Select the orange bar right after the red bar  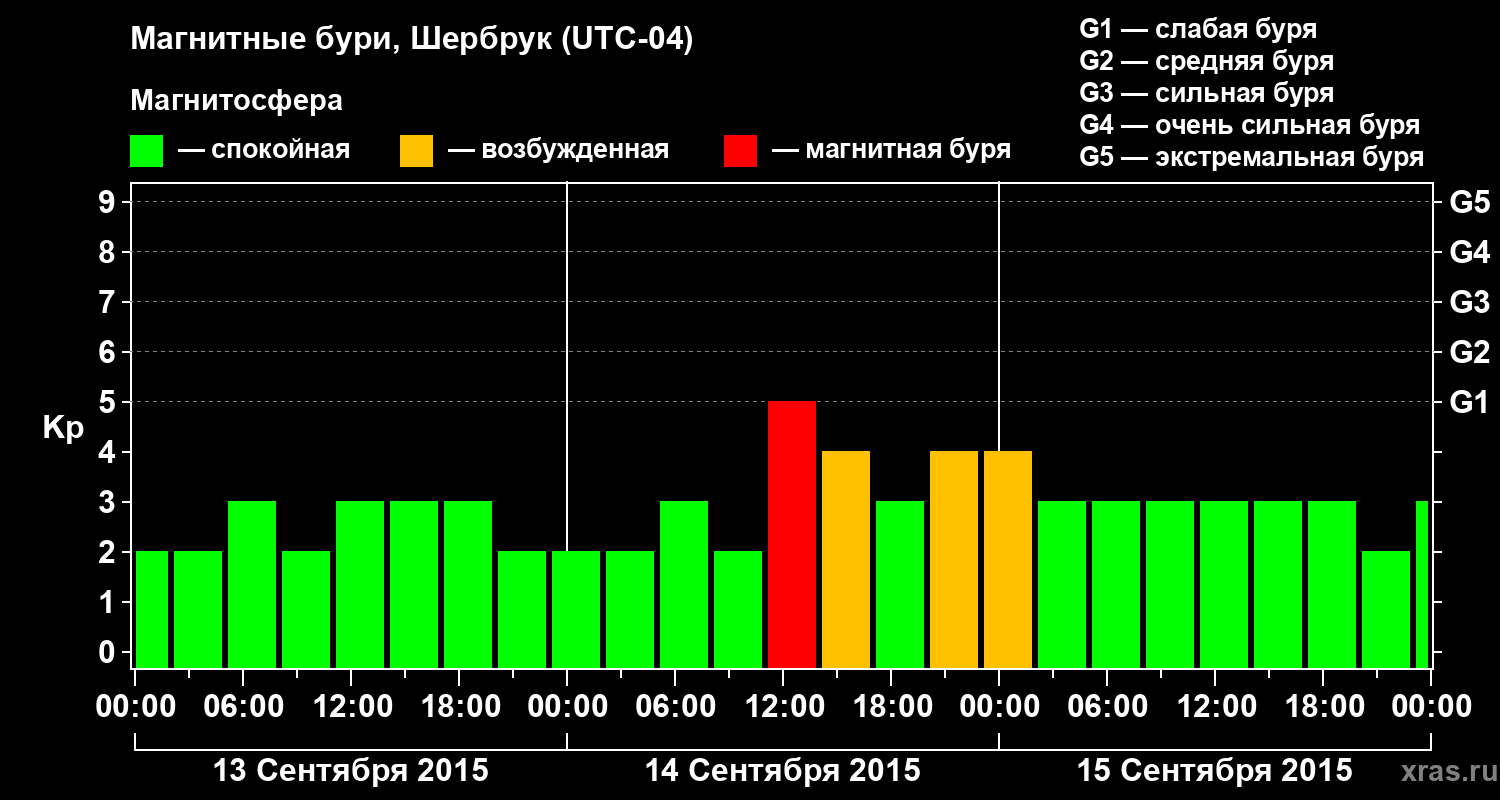point(846,560)
